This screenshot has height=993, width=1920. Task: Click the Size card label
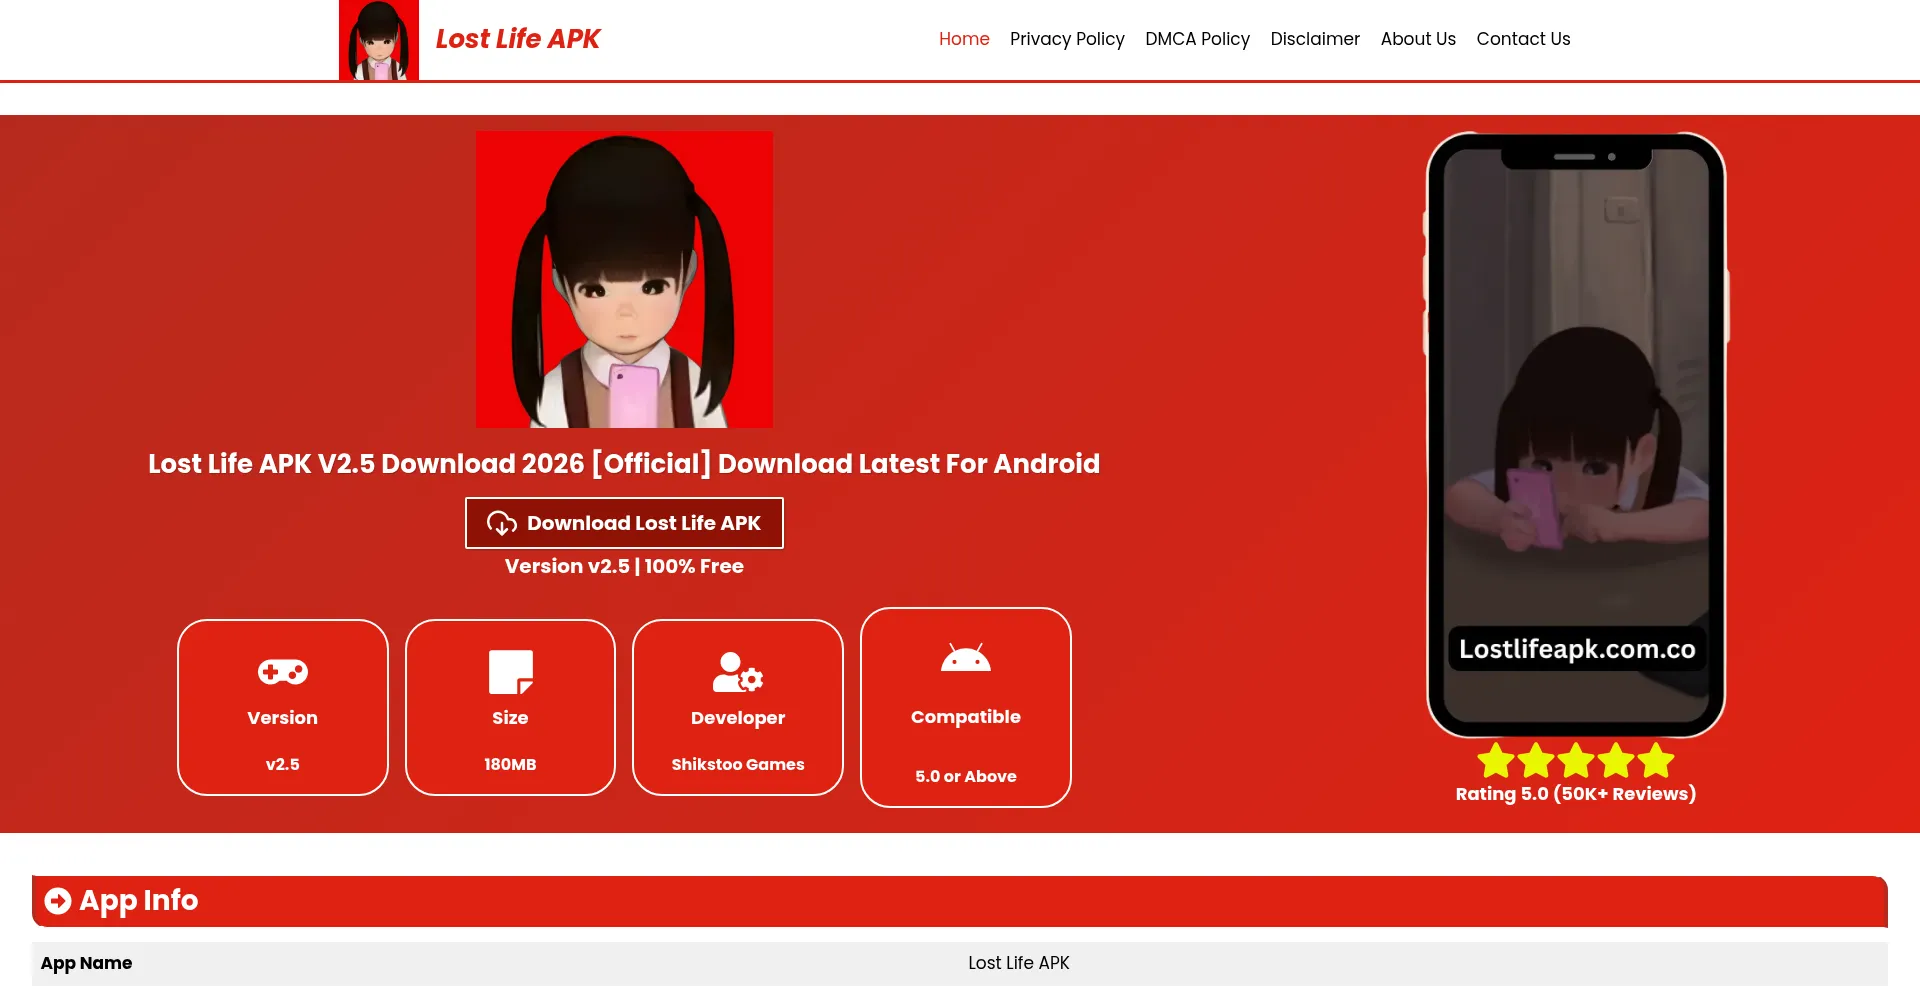[x=510, y=718]
